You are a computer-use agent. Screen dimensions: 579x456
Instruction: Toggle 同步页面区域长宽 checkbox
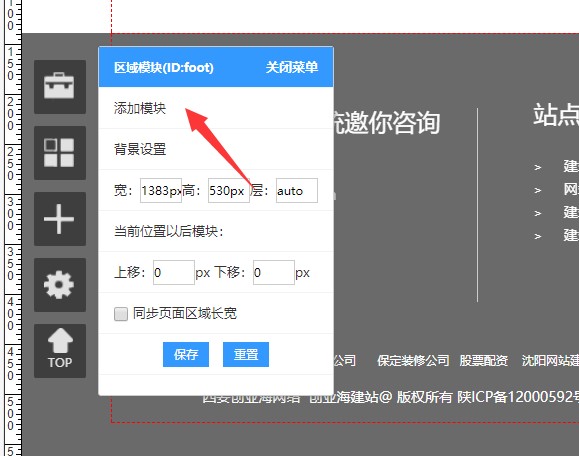(x=121, y=314)
